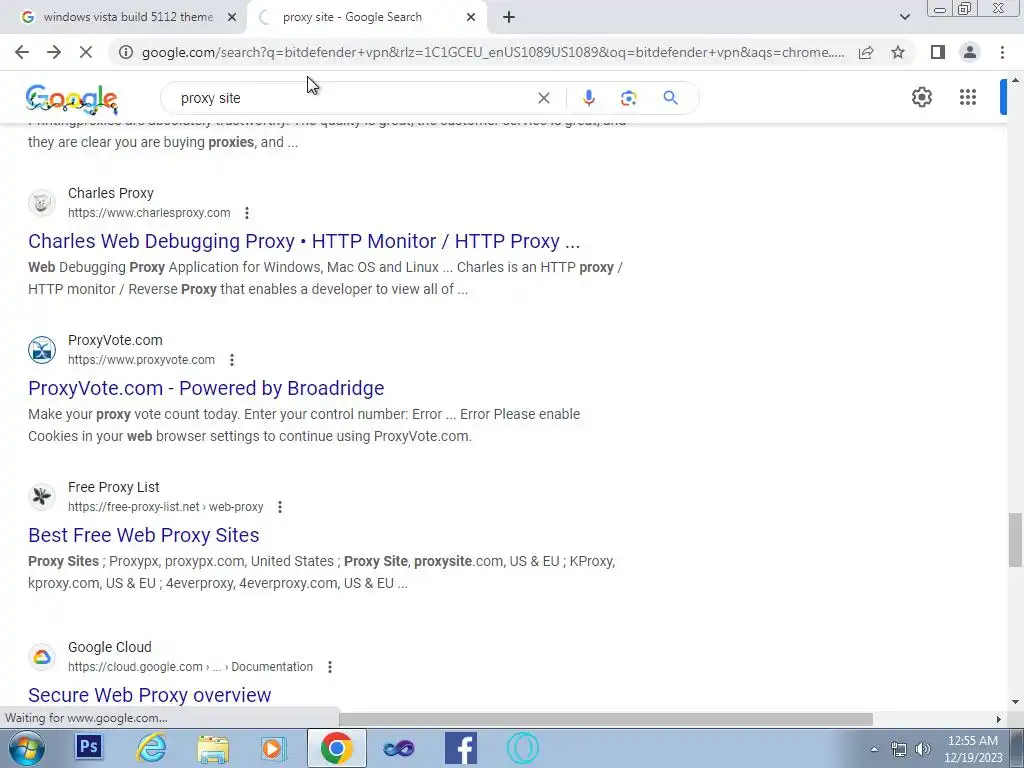The image size is (1024, 768).
Task: Open Windows Media Player on taskbar
Action: click(x=274, y=748)
